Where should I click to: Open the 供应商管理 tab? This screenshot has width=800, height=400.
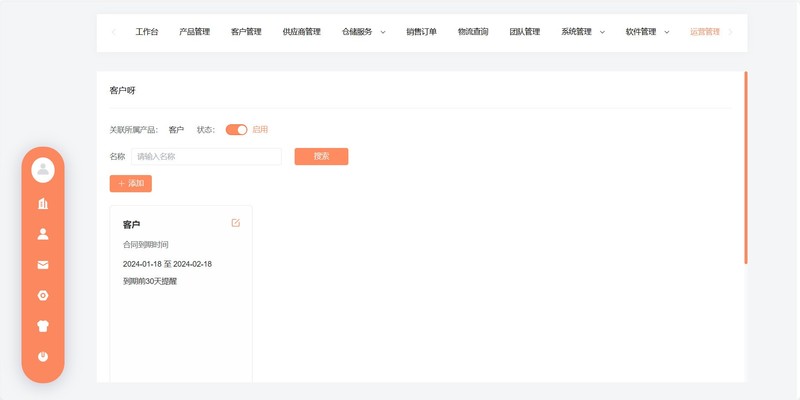302,32
